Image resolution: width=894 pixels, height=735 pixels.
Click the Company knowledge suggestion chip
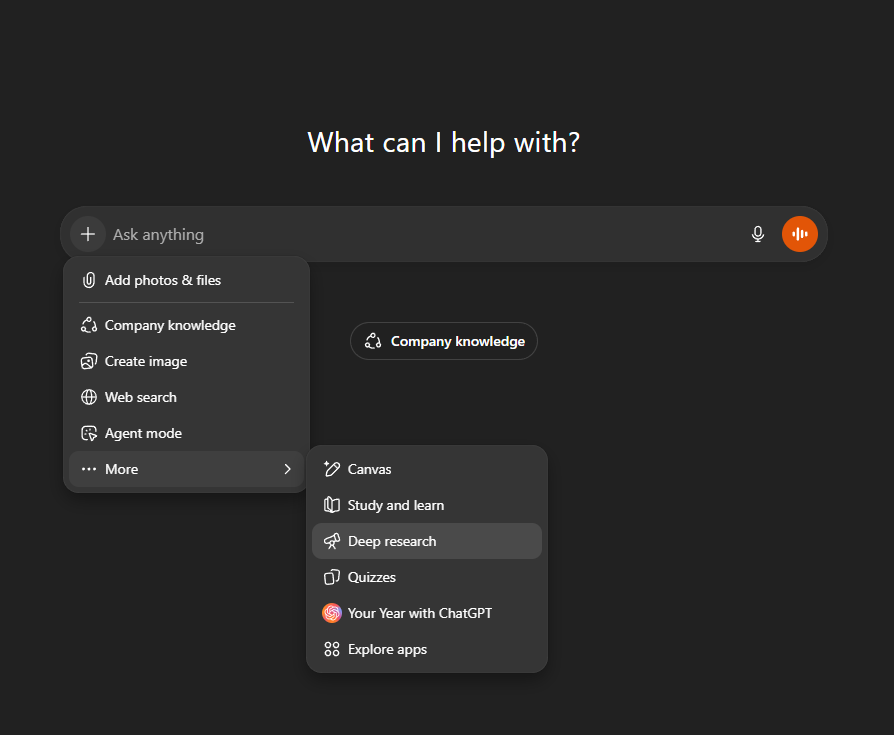tap(443, 341)
